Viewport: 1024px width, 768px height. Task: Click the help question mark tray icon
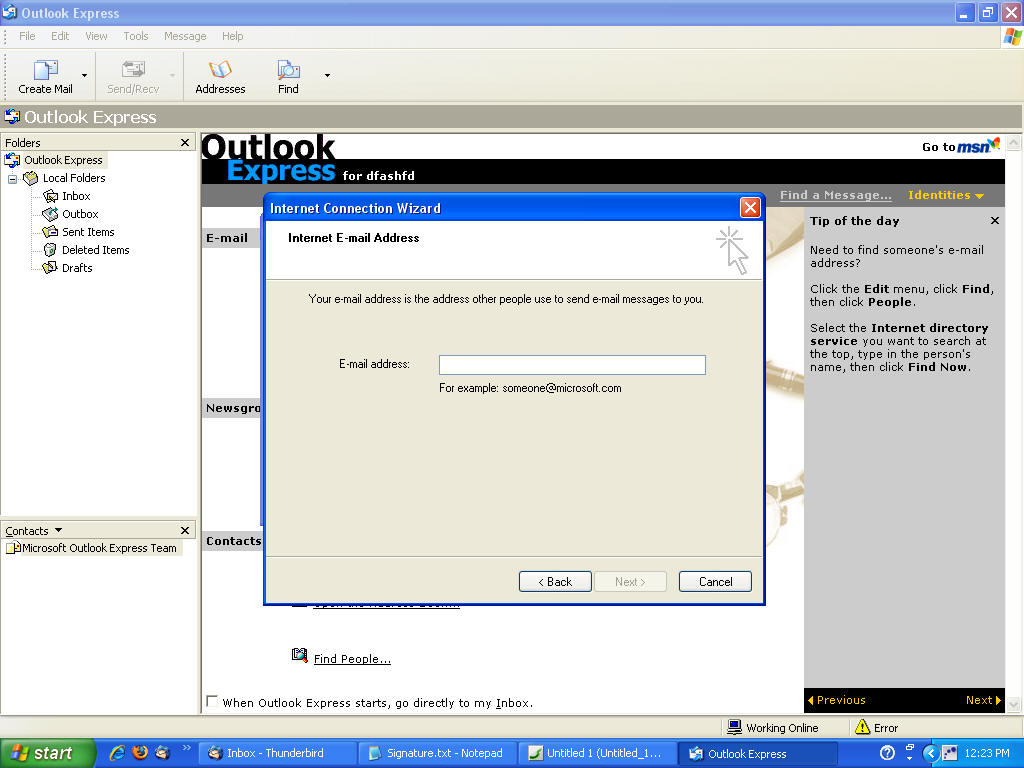click(x=887, y=753)
